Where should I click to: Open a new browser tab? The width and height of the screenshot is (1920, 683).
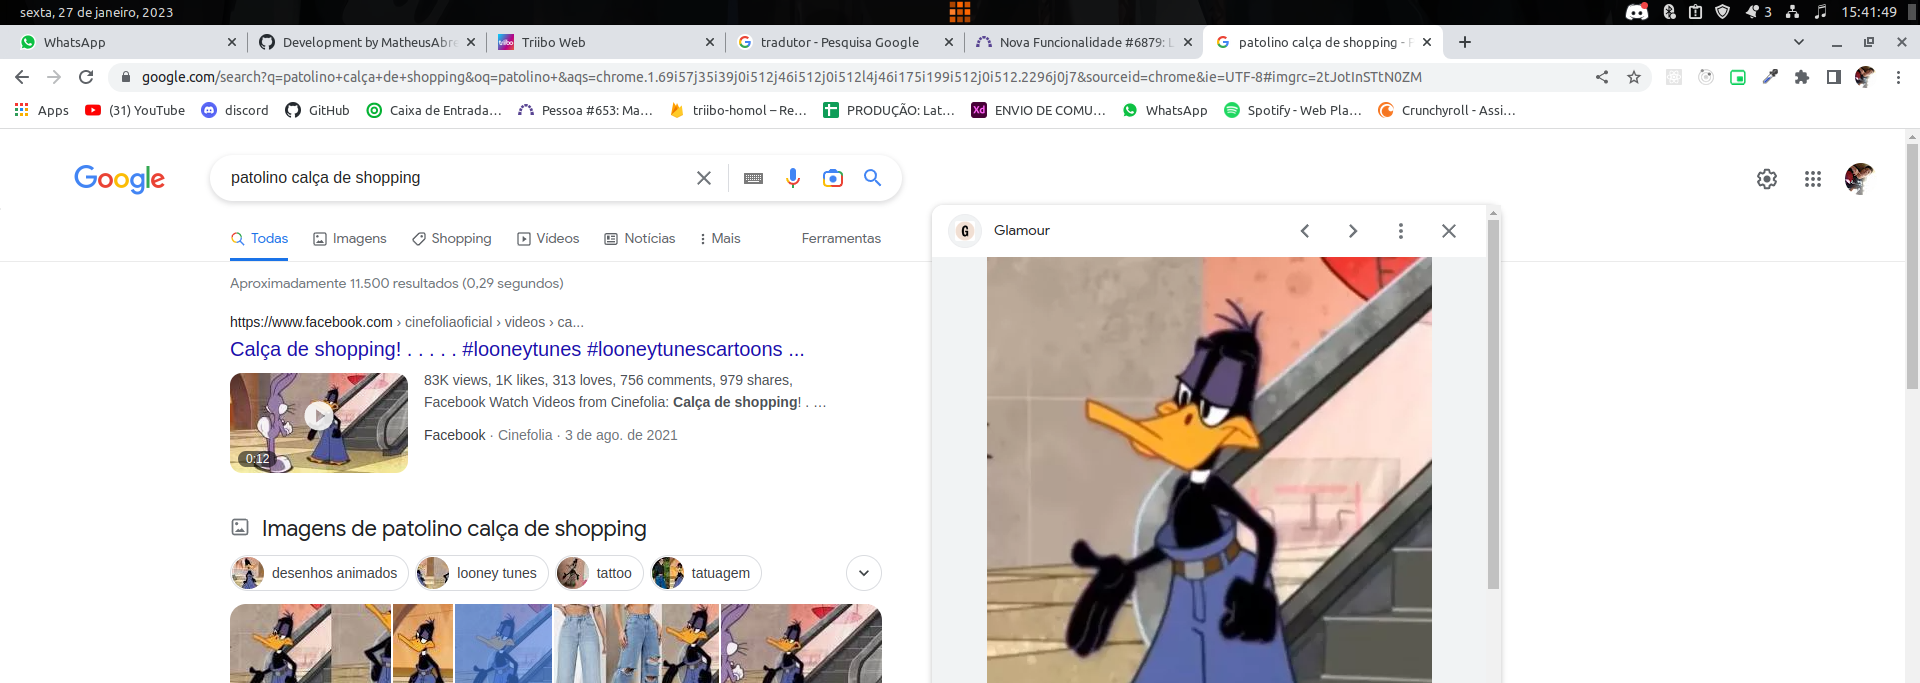(1465, 42)
